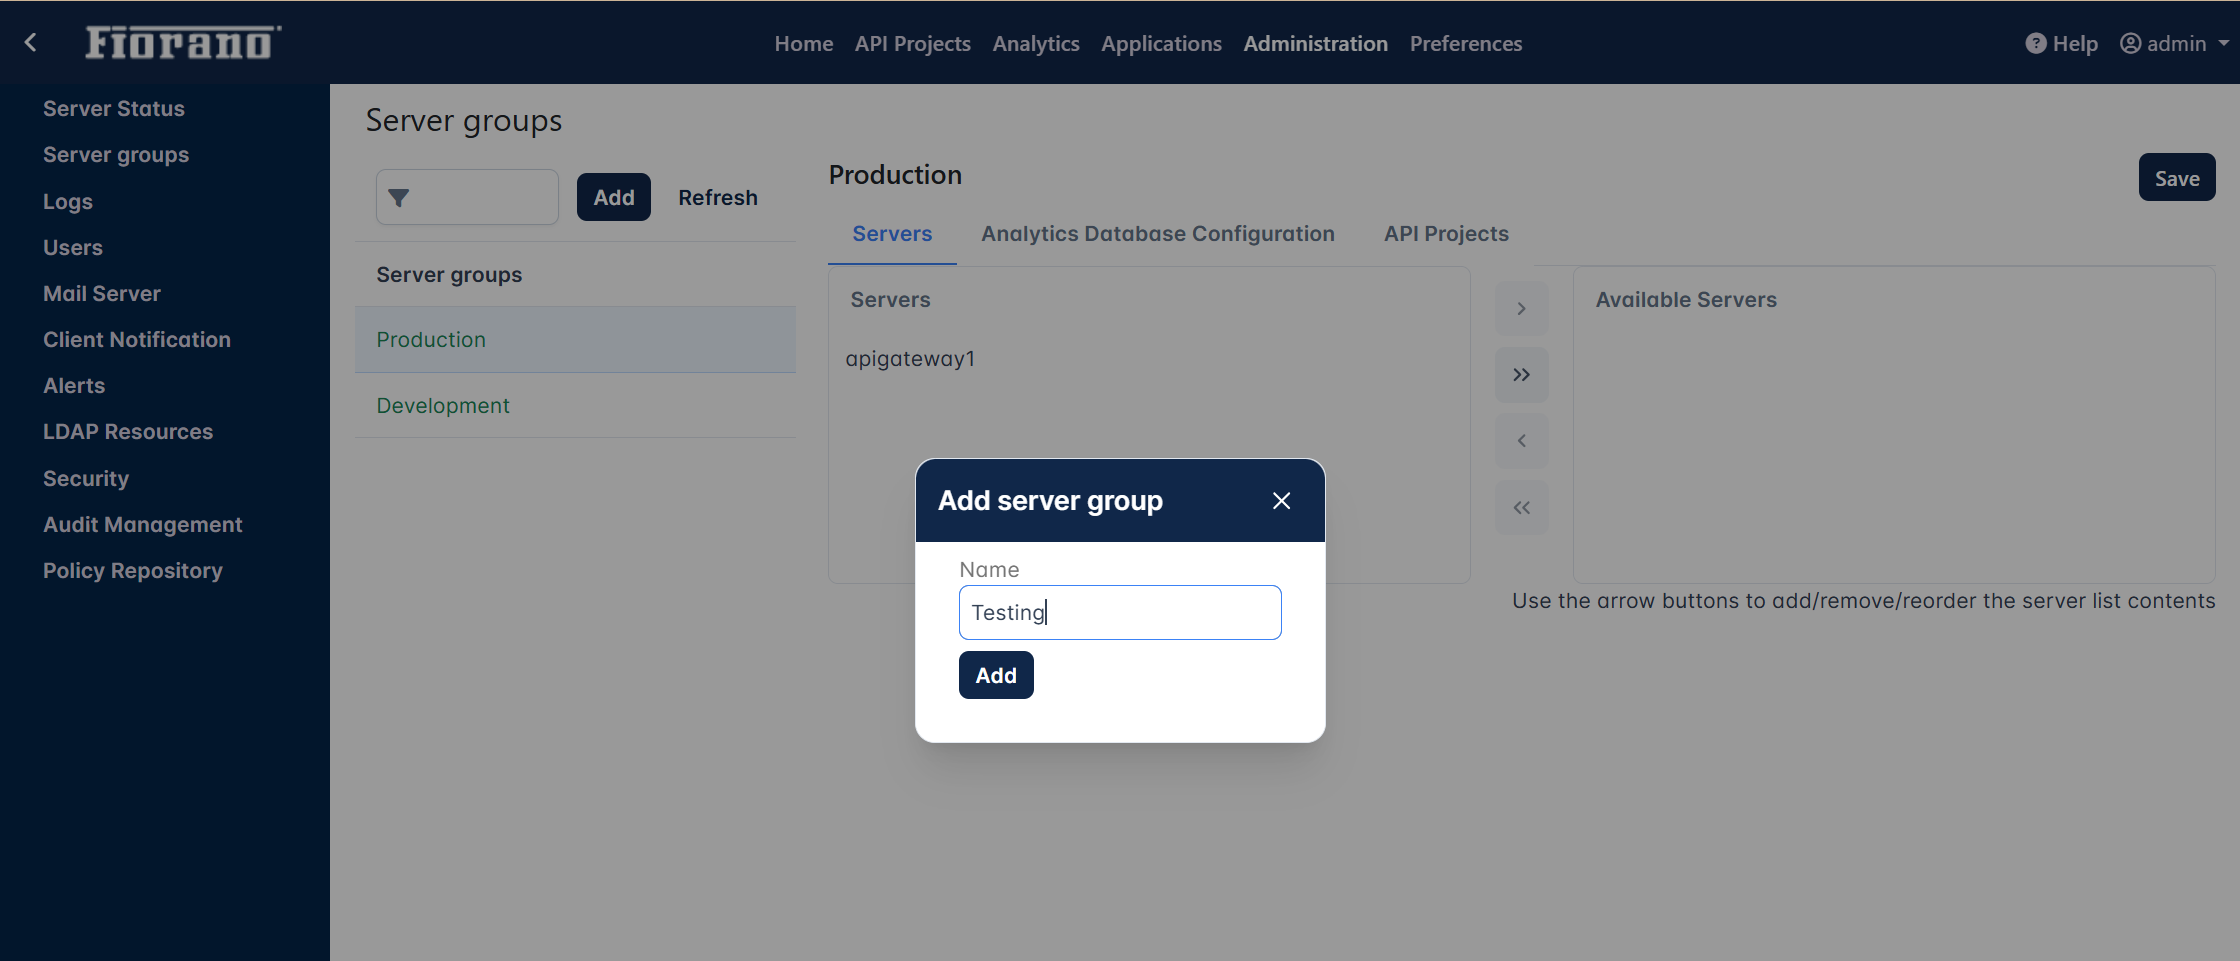The width and height of the screenshot is (2240, 961).
Task: Expand the admin user dropdown
Action: tap(2175, 44)
